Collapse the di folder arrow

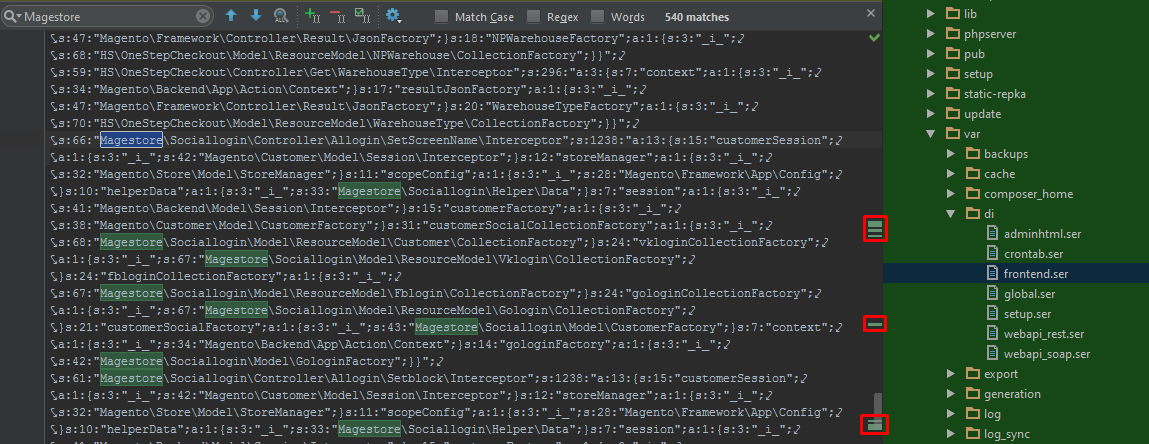[951, 214]
